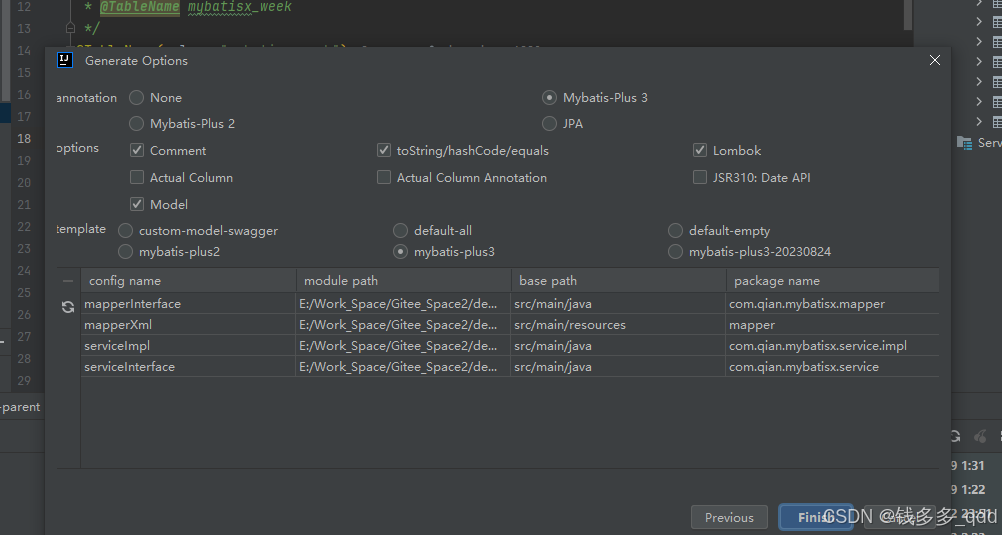Click base path cell of serviceImpl row
The image size is (1002, 535).
tap(619, 346)
